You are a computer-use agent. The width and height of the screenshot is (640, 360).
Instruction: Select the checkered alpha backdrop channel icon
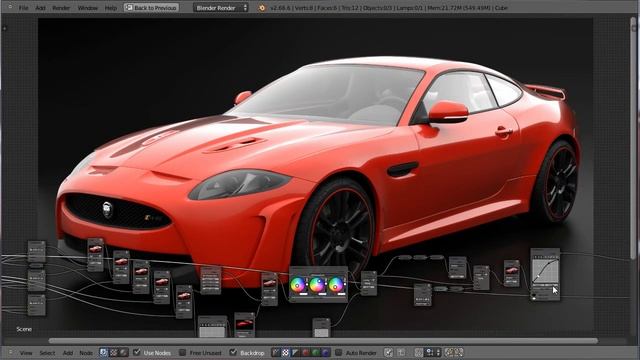(286, 352)
